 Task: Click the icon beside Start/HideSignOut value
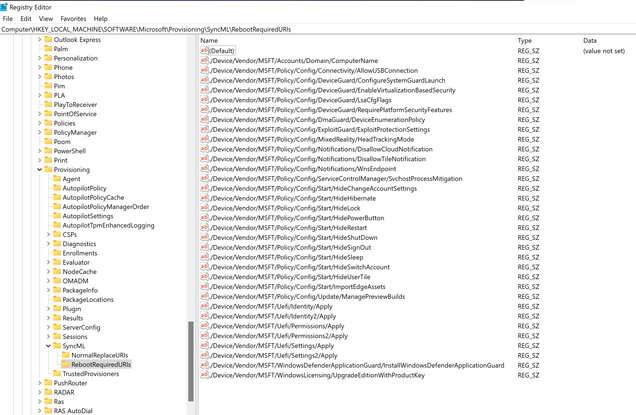tap(204, 247)
